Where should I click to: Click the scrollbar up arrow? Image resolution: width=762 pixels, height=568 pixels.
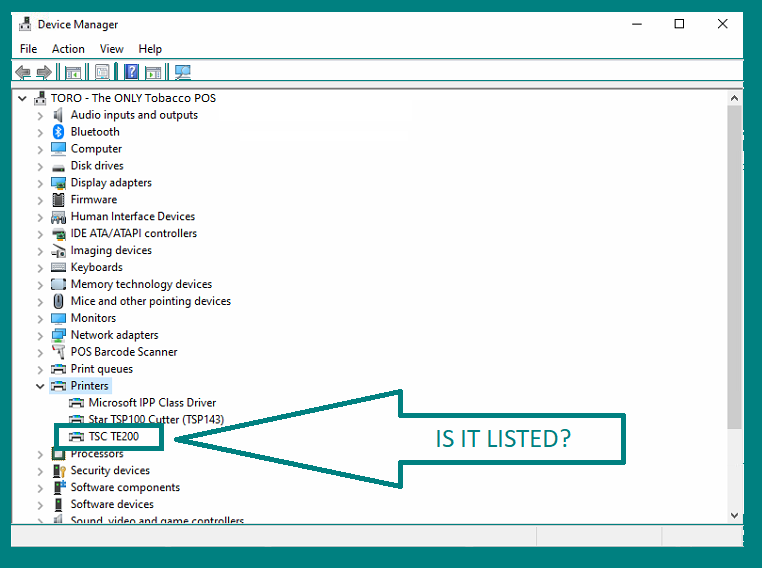coord(734,98)
